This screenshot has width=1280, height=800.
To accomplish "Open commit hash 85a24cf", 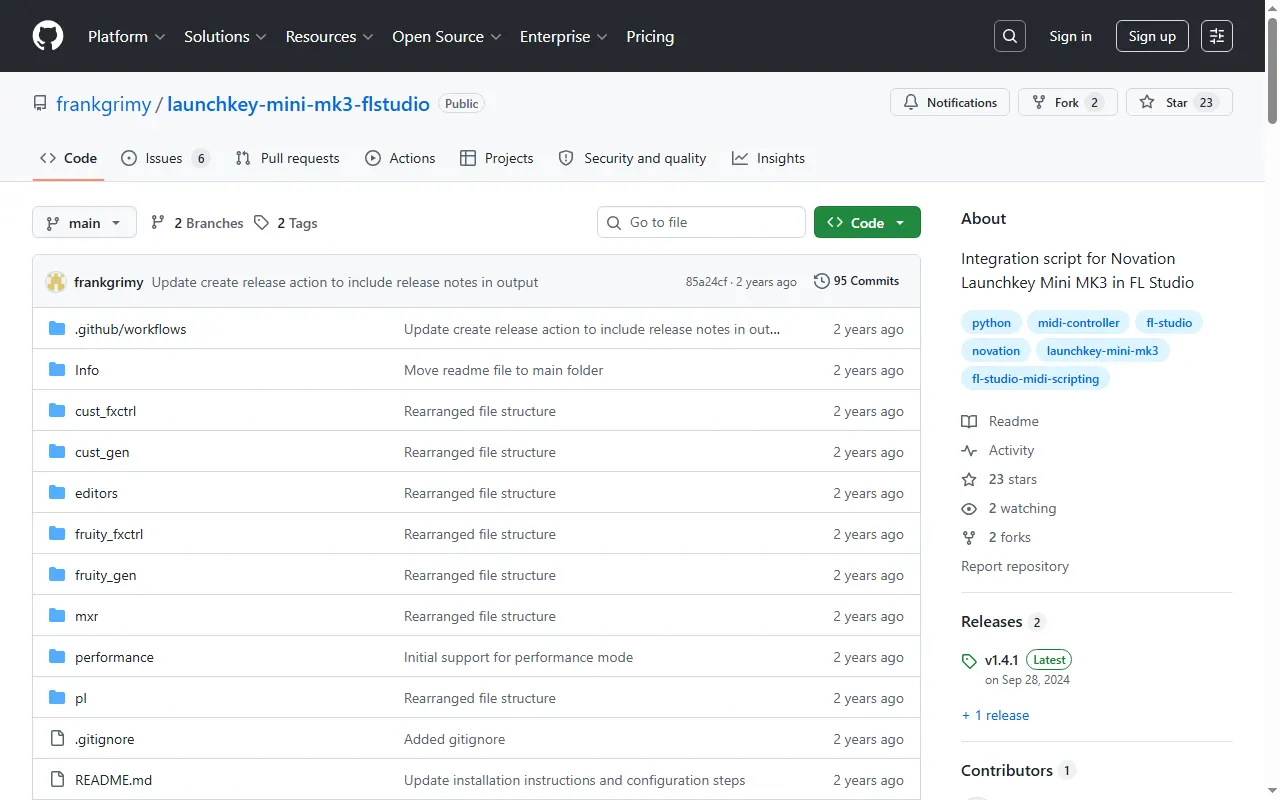I will [706, 282].
